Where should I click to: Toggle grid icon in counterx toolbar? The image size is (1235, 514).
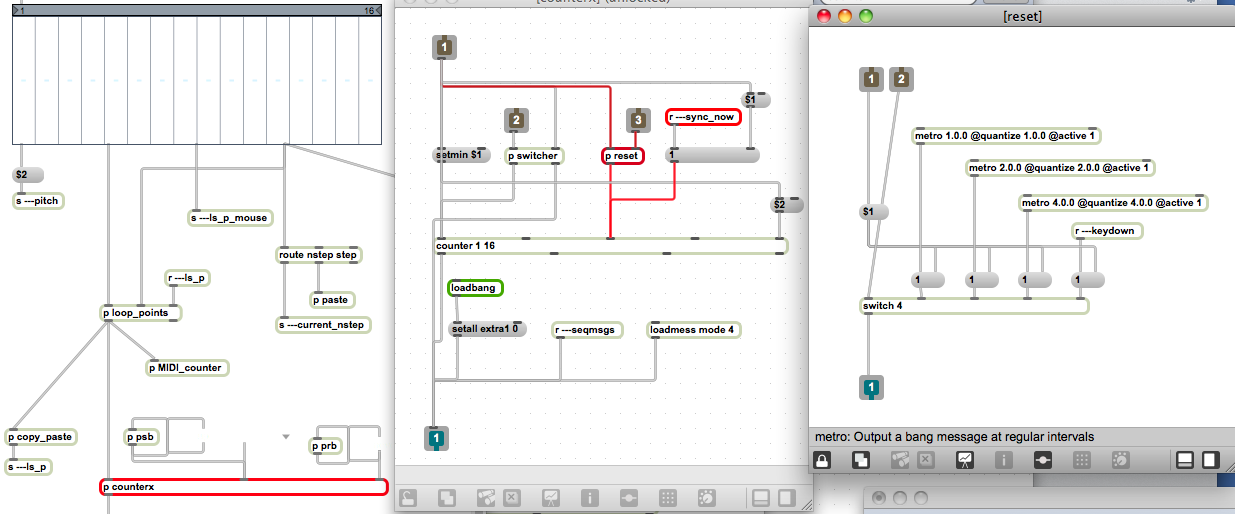668,496
